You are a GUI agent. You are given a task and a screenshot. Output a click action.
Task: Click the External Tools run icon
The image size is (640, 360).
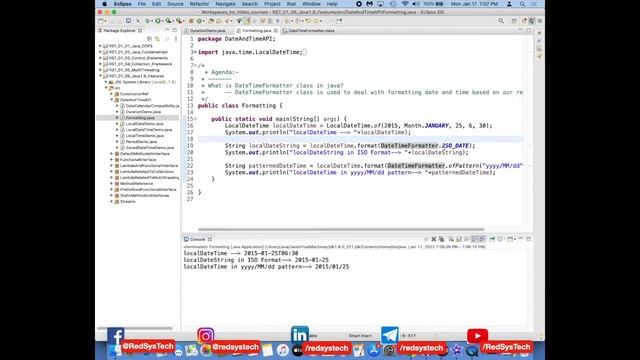point(179,21)
